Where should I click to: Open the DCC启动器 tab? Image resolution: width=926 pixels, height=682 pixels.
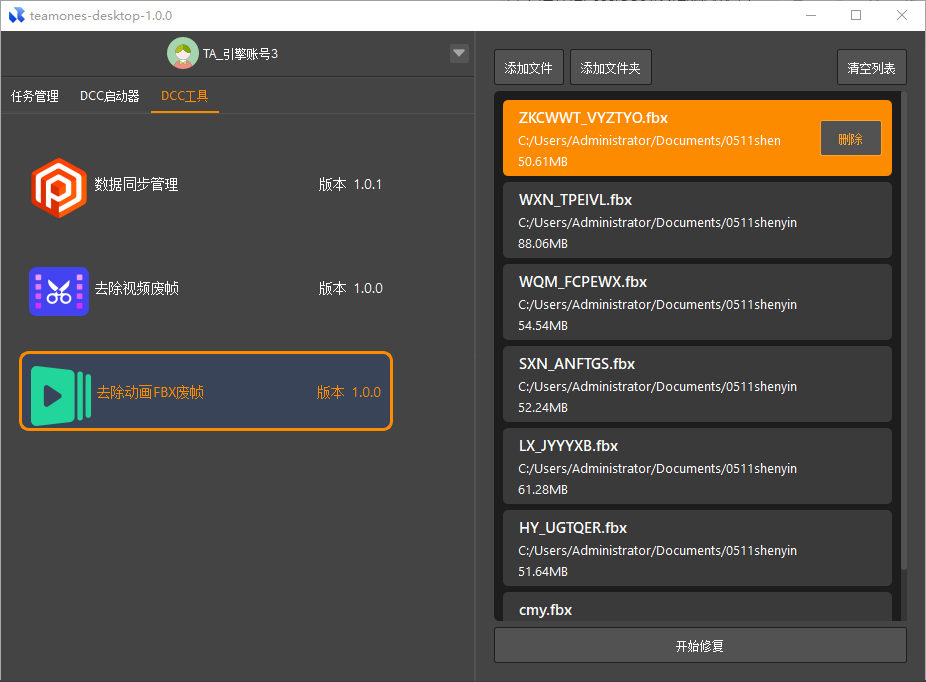point(110,97)
